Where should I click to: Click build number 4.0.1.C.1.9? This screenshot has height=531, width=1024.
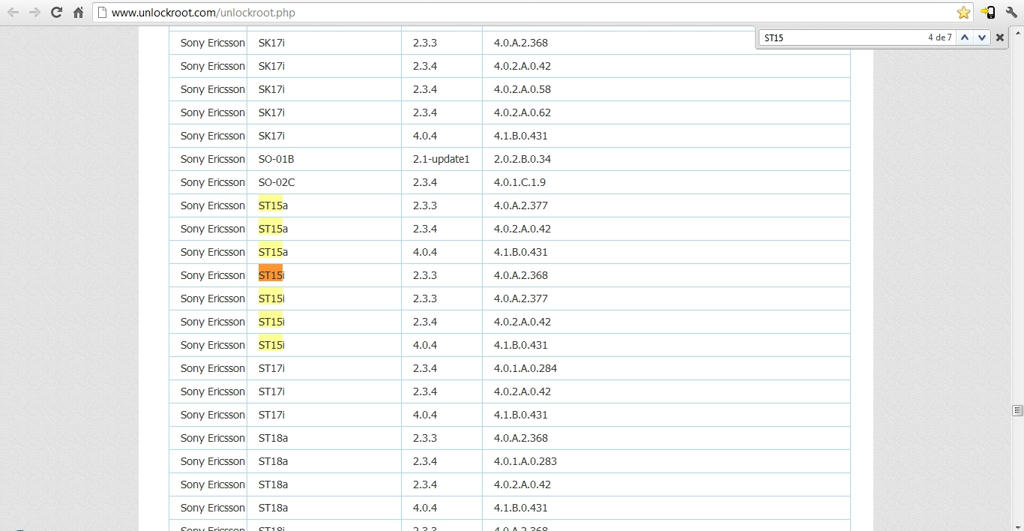tap(519, 182)
